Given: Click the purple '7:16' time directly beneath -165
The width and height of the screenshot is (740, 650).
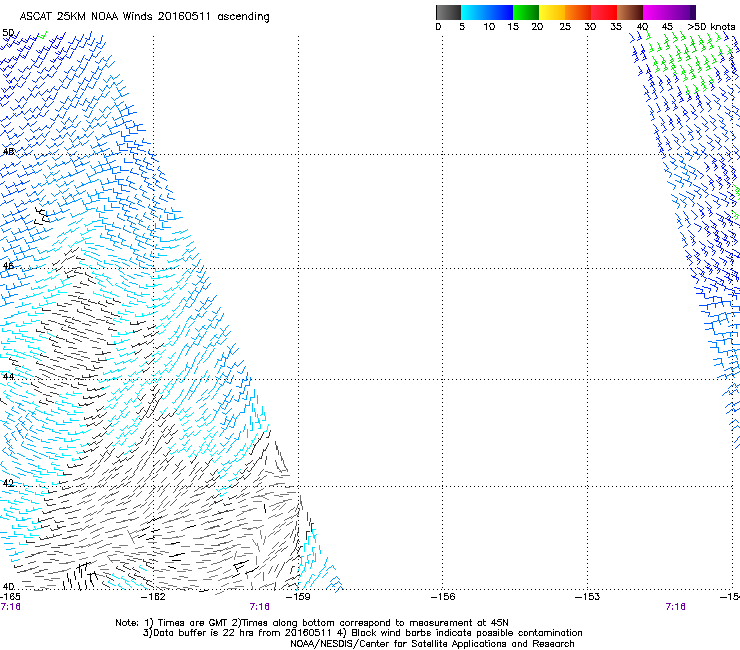Looking at the screenshot, I should pos(10,607).
